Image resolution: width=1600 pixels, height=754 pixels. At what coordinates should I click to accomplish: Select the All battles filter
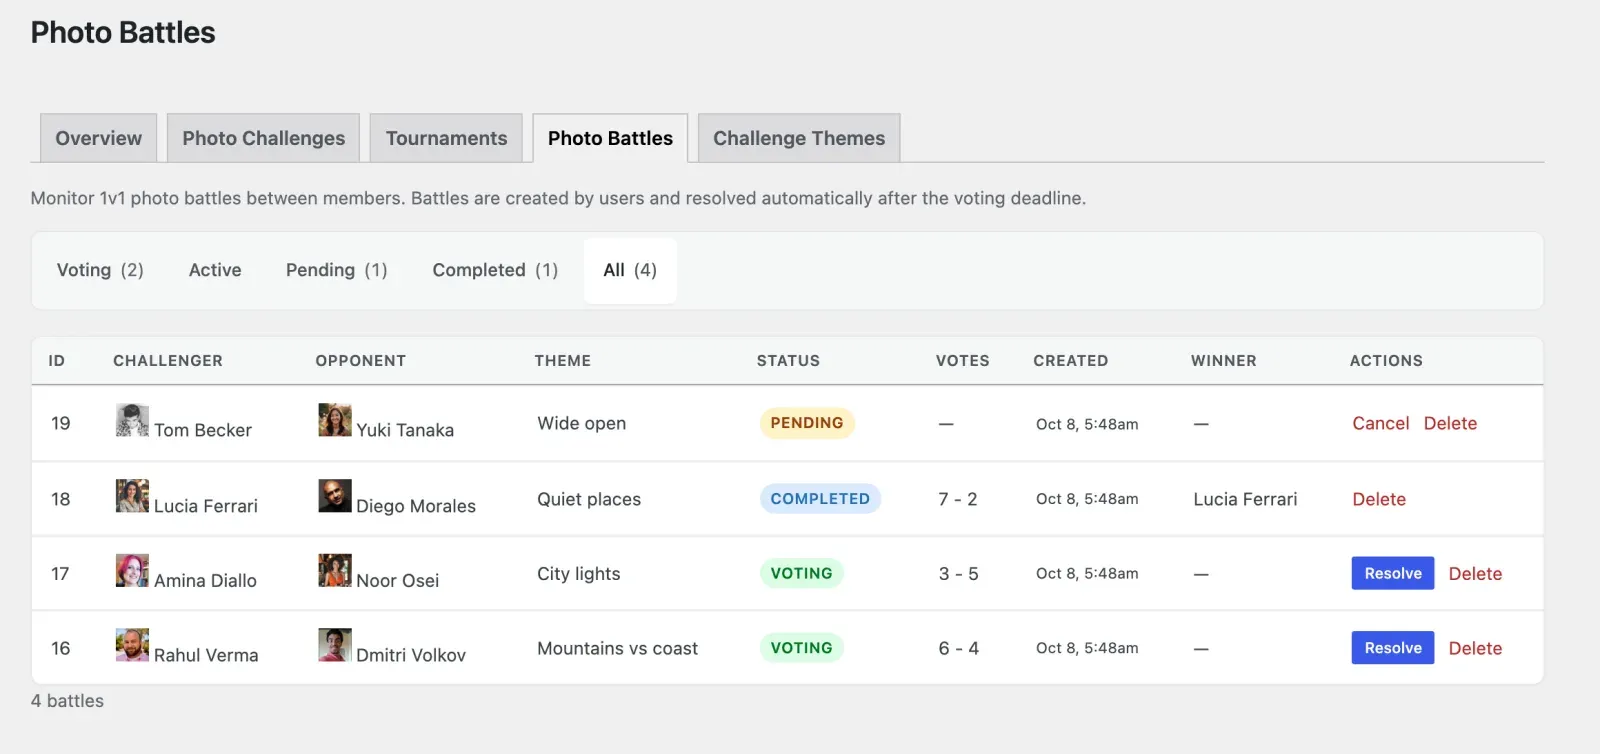[x=630, y=270]
